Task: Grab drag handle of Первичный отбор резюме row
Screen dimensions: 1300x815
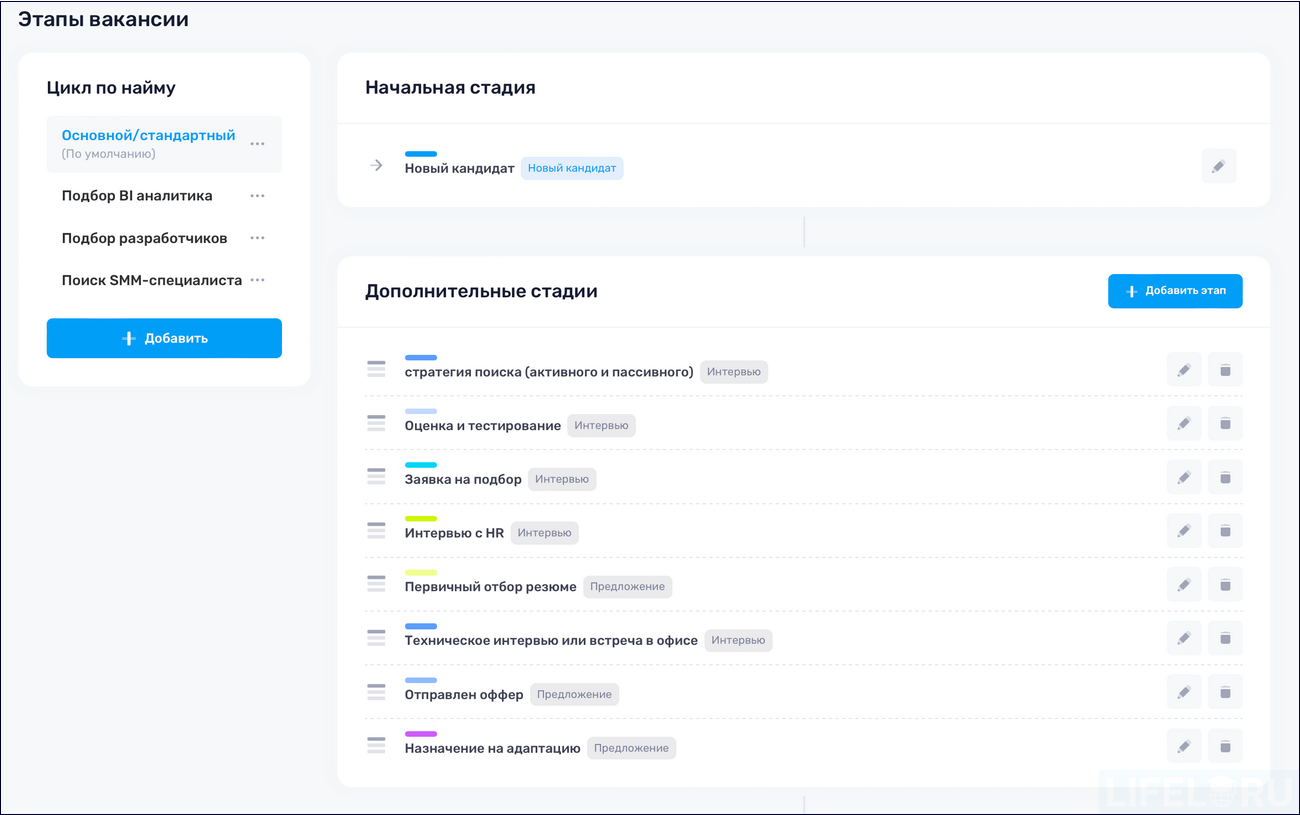Action: pyautogui.click(x=376, y=584)
